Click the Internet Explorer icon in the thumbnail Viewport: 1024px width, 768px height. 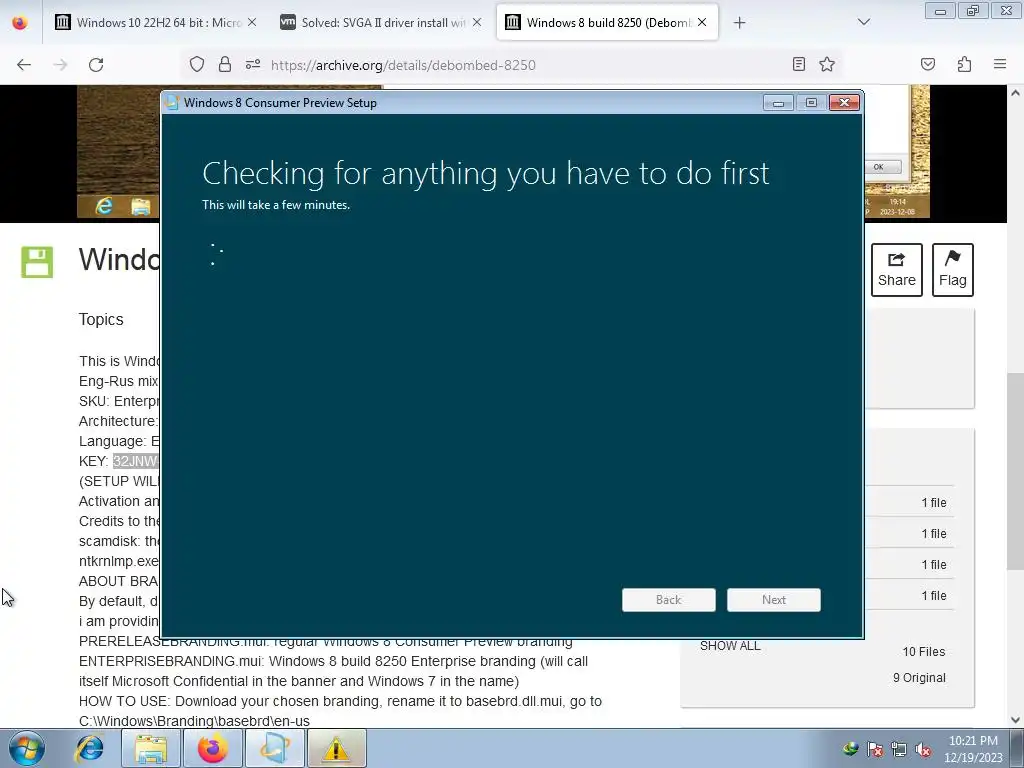pos(104,206)
